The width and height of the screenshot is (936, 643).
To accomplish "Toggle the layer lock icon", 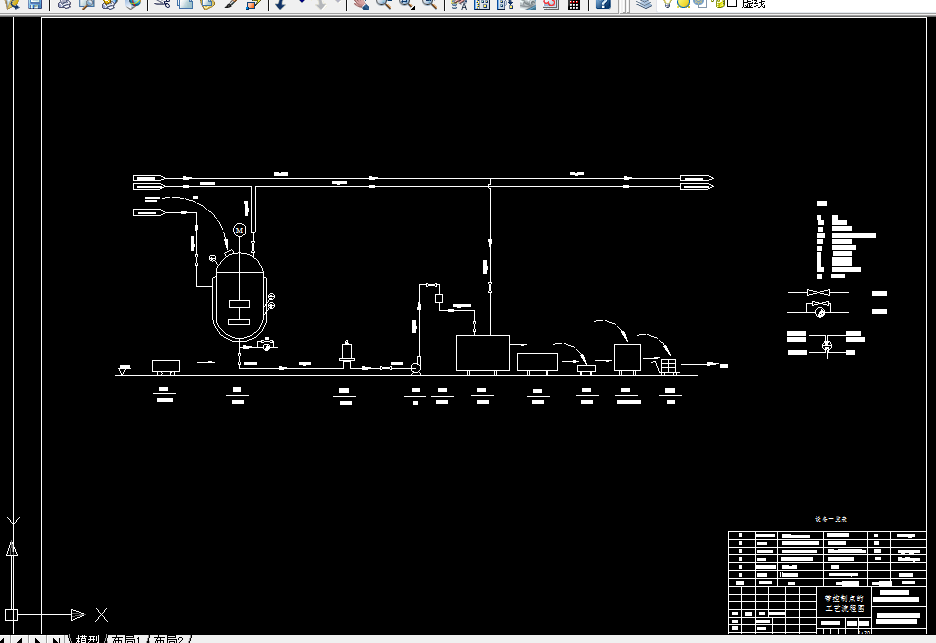I will (x=719, y=3).
